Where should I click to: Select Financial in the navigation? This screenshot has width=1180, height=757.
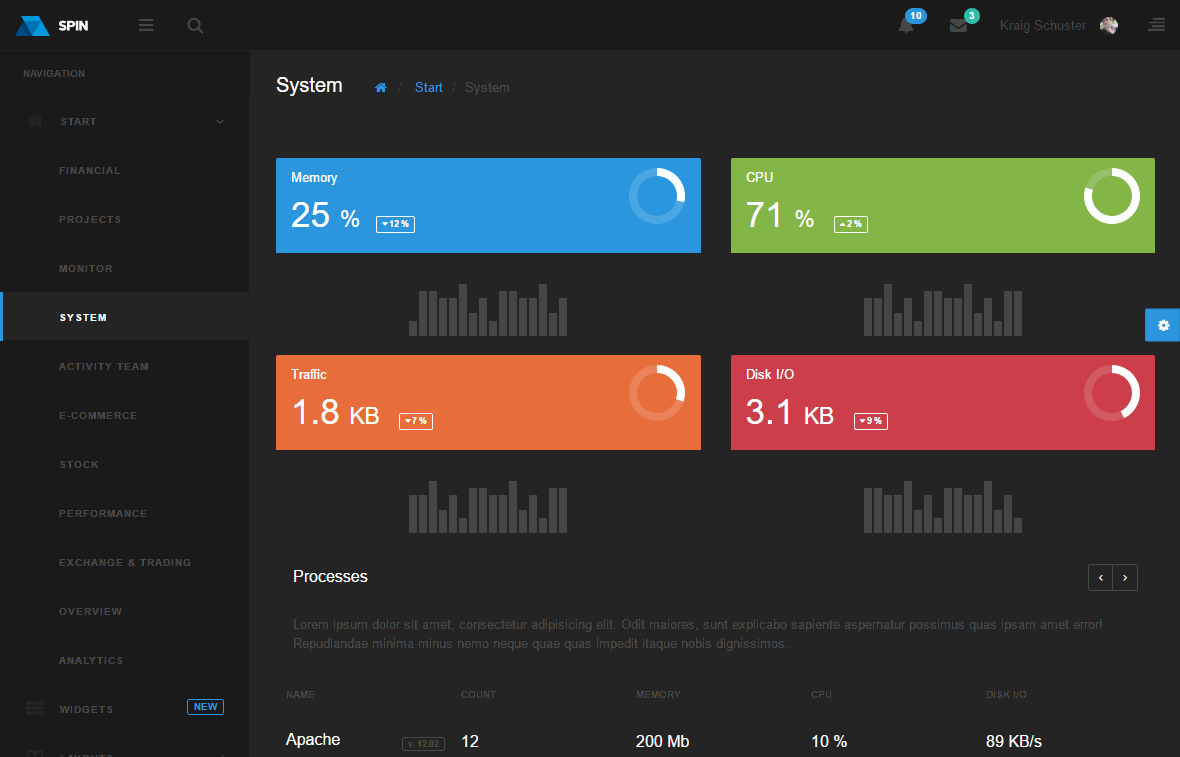coord(90,171)
